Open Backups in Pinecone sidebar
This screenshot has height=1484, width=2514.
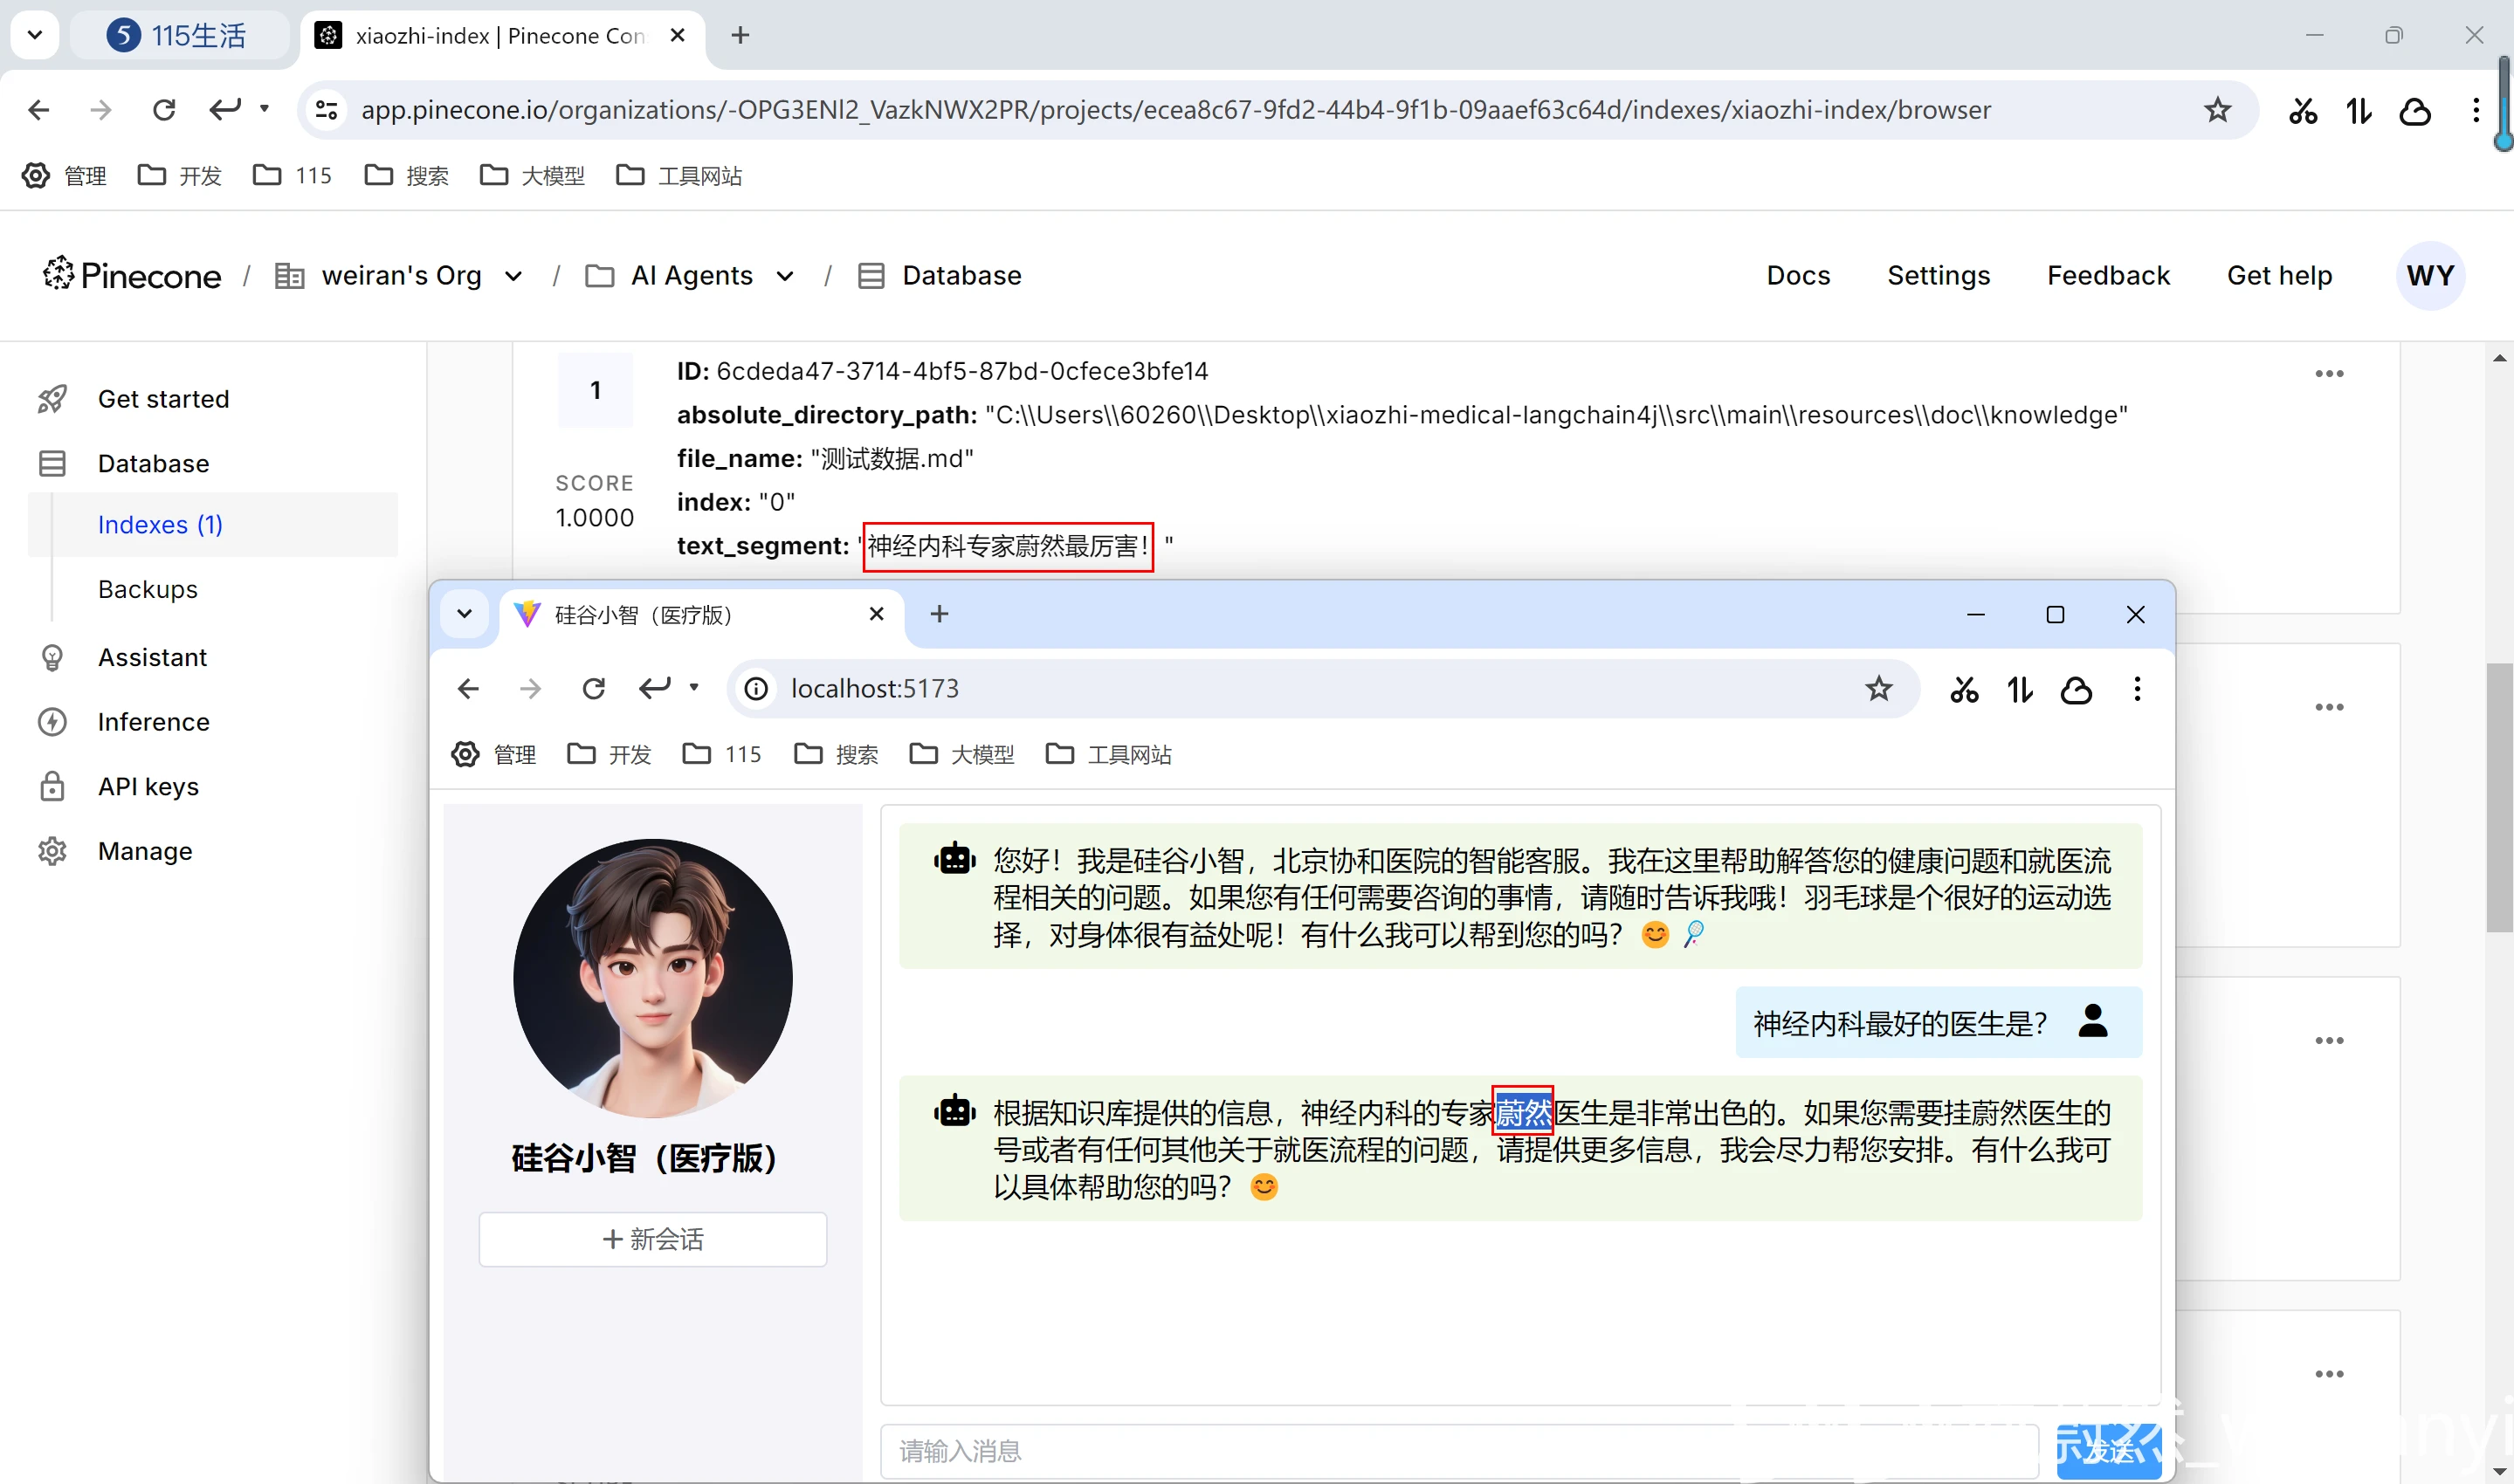(x=148, y=589)
